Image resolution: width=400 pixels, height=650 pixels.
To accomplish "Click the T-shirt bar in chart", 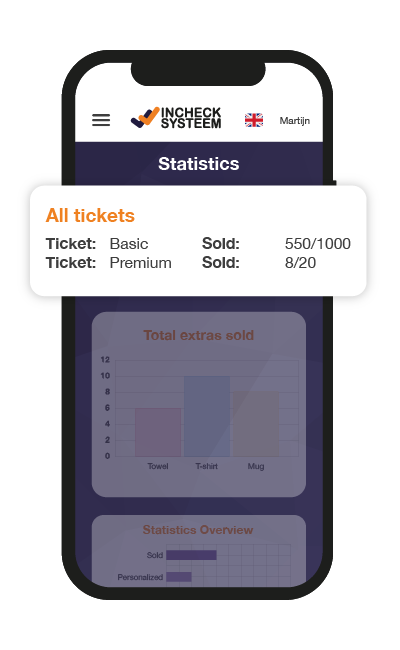I will [x=207, y=416].
